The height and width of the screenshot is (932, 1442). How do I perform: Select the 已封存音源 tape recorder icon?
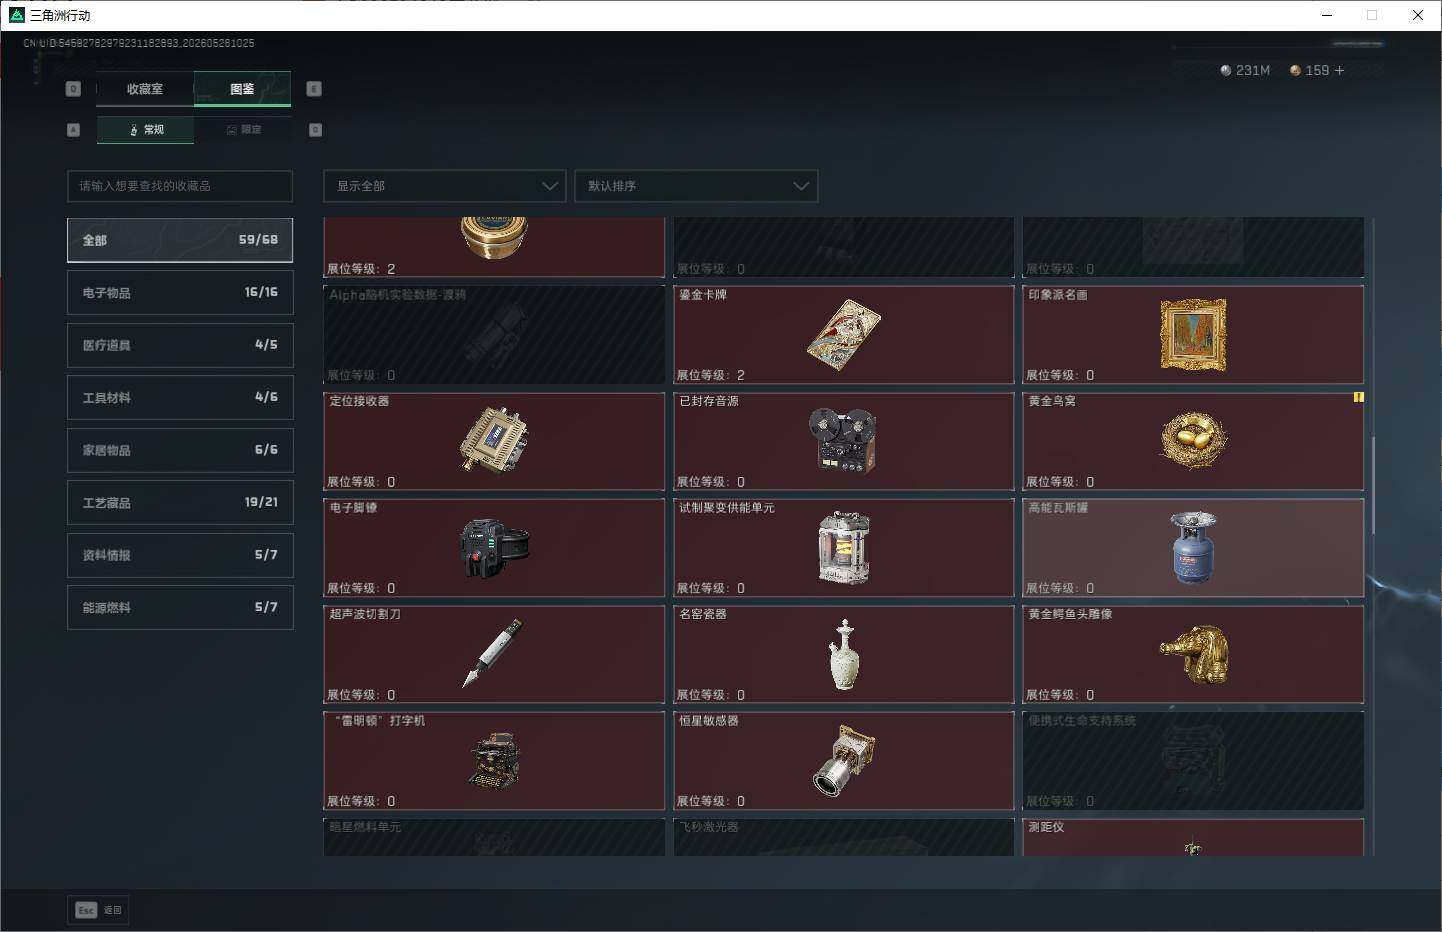[843, 440]
